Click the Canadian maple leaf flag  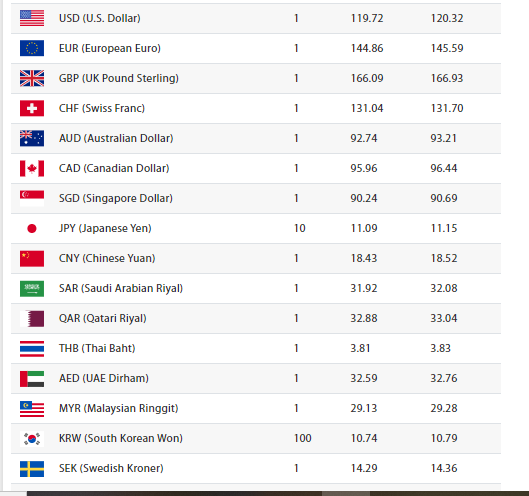[32, 168]
